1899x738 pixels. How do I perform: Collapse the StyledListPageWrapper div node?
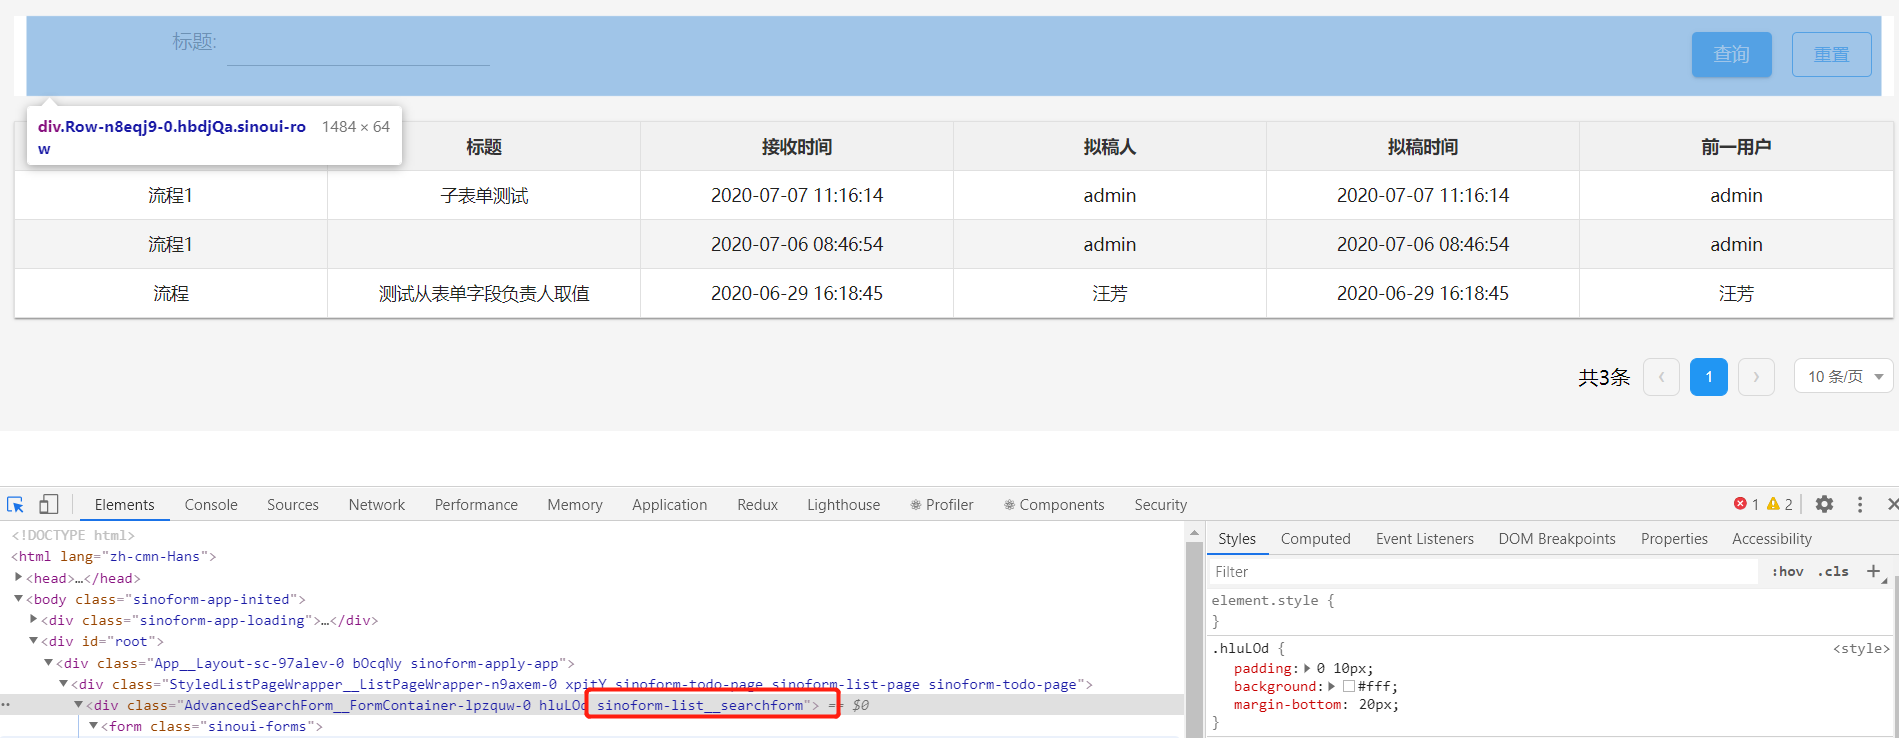[x=64, y=684]
